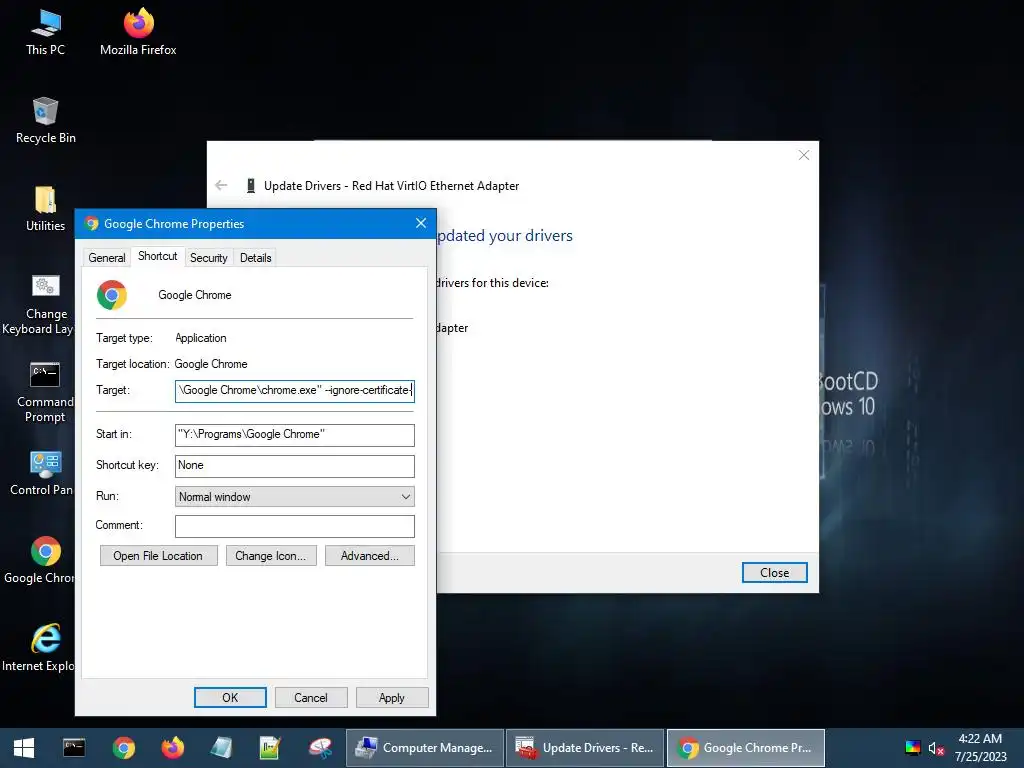The image size is (1024, 768).
Task: Click the Chrome logo in Properties dialog
Action: (112, 295)
